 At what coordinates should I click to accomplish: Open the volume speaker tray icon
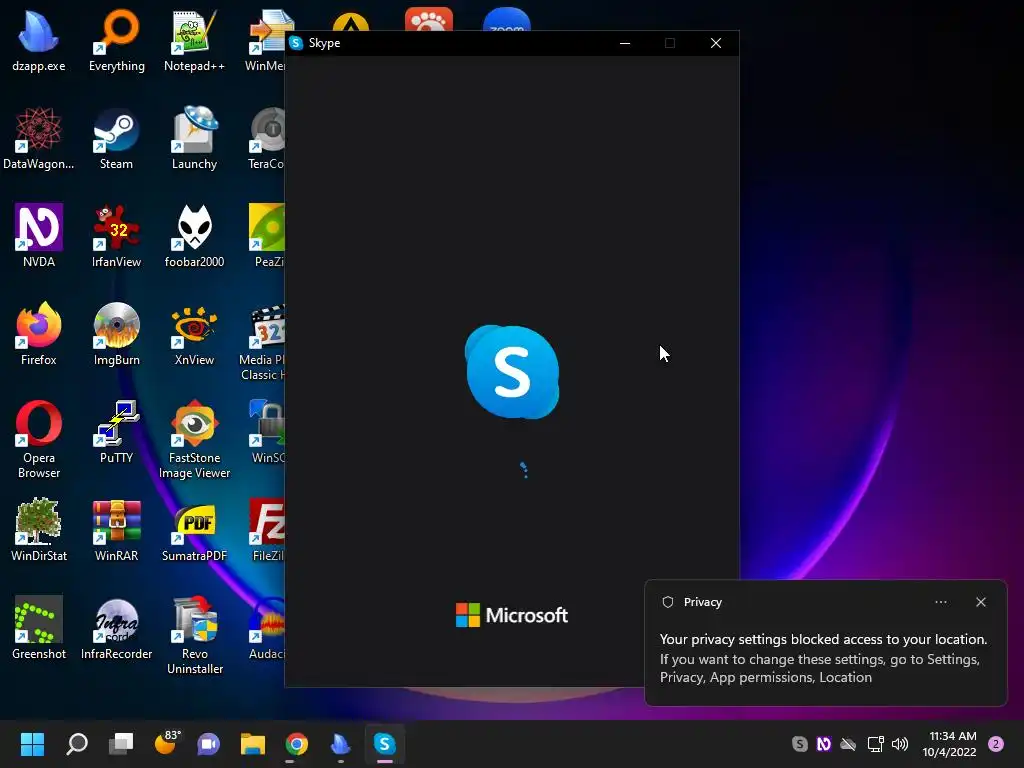point(900,744)
